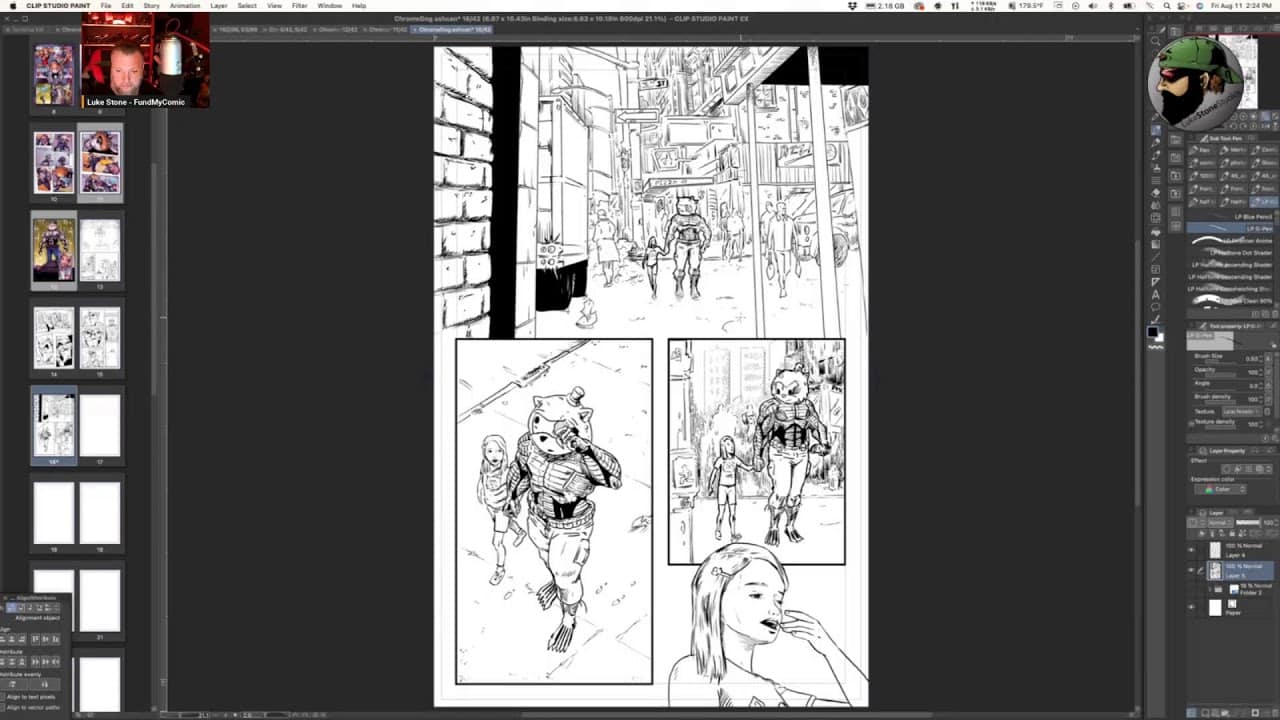Select the Fill bucket tool
Viewport: 1280px width, 720px height.
1156,231
